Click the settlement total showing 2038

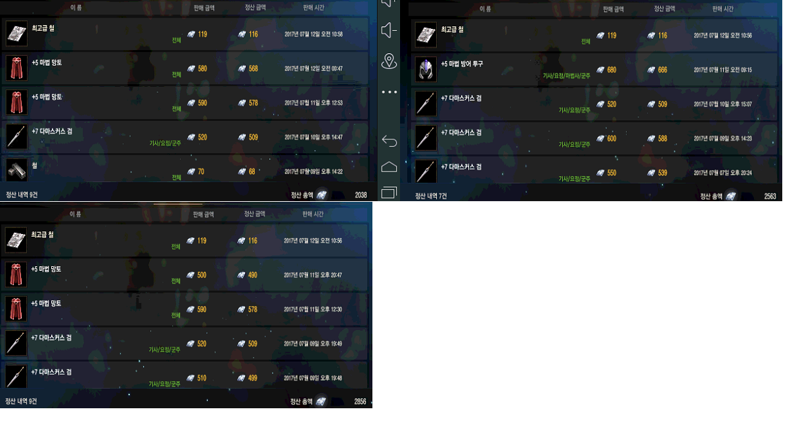[361, 195]
